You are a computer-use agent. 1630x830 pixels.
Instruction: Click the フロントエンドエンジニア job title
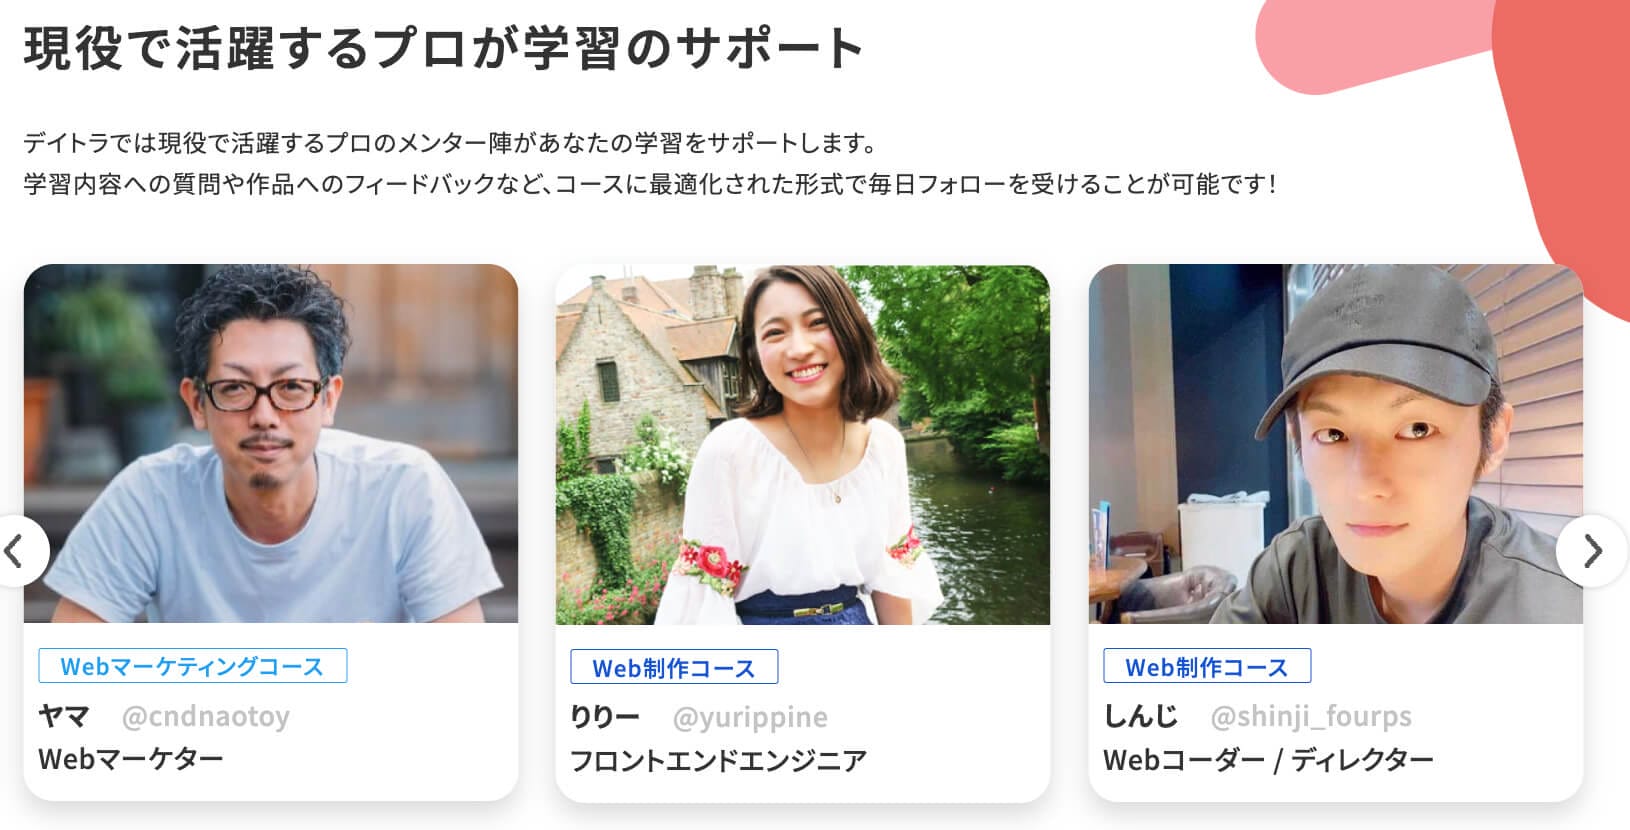718,761
